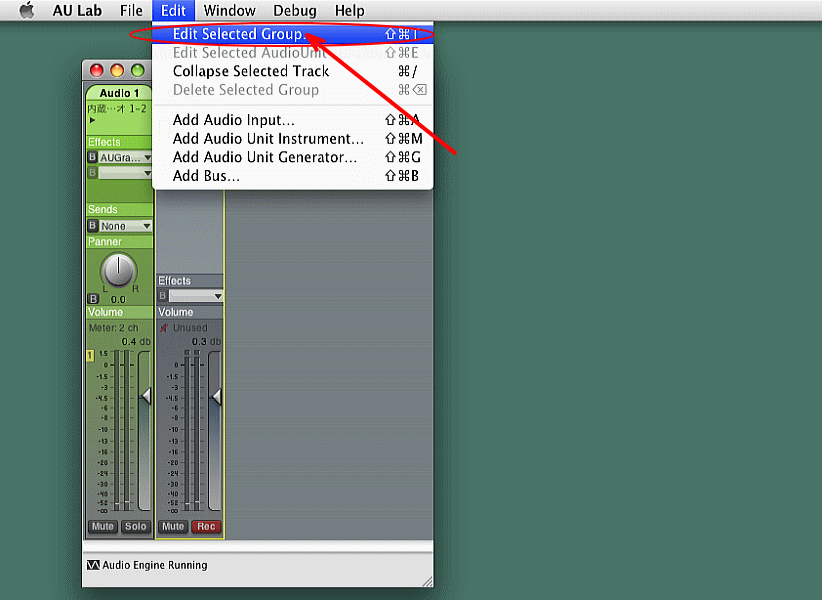
Task: Select Add Bus from Edit menu
Action: [206, 176]
